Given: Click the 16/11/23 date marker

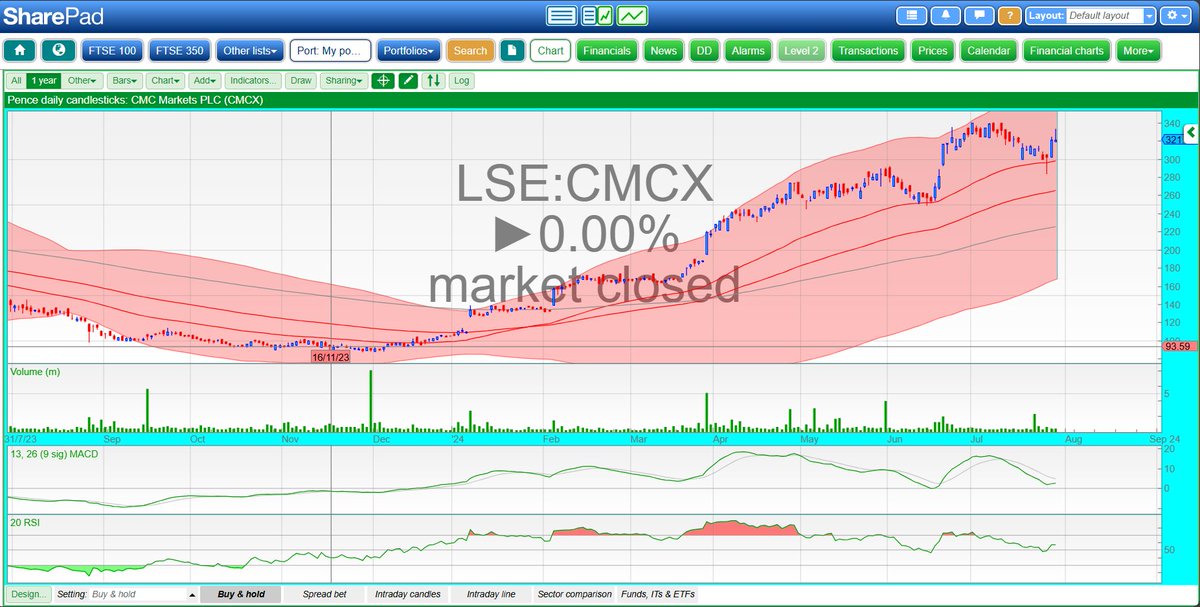Looking at the screenshot, I should coord(330,357).
